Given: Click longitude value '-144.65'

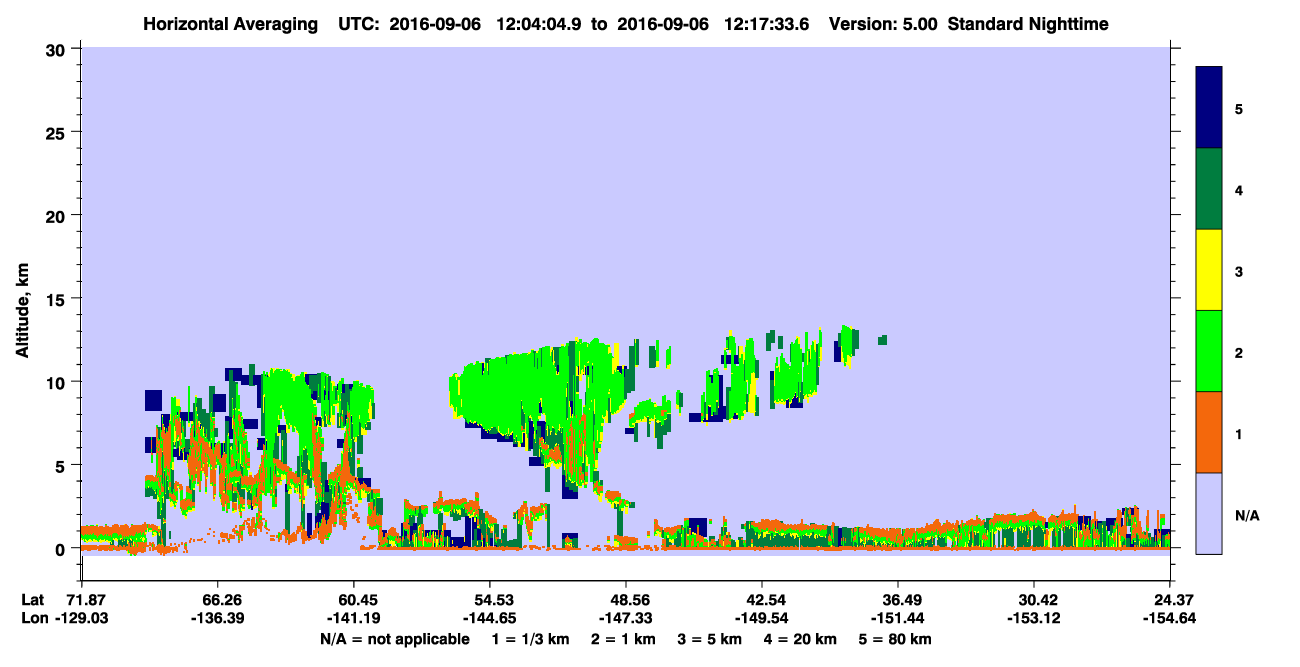Looking at the screenshot, I should coord(489,618).
